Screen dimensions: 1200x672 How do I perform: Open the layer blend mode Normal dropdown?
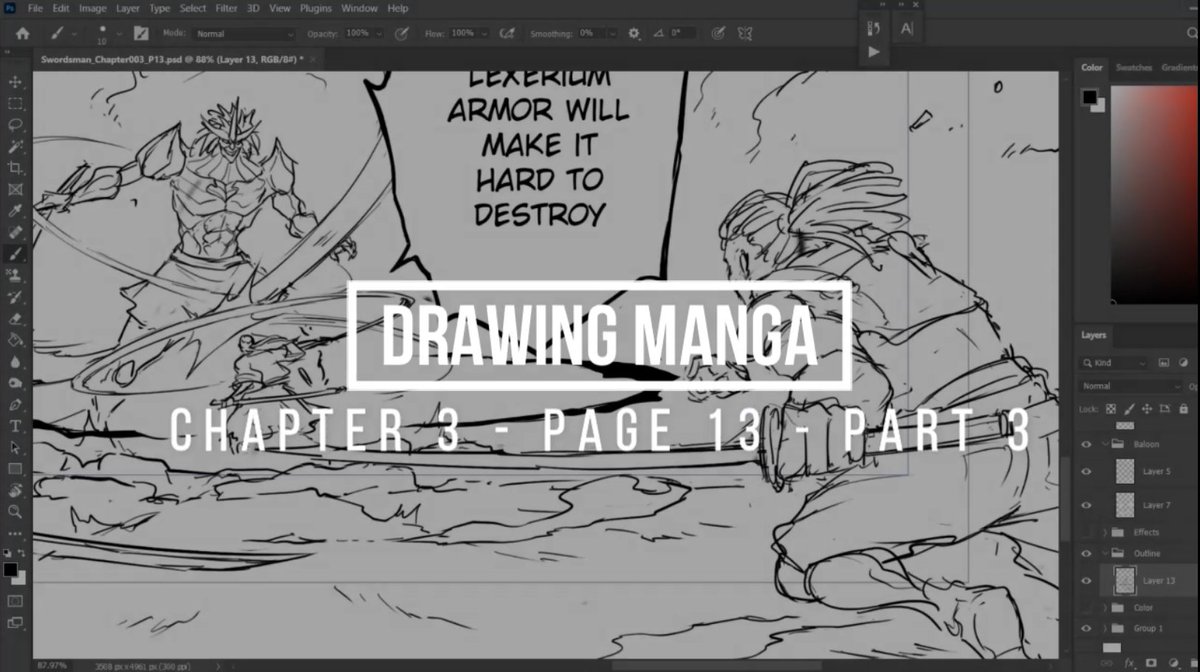pyautogui.click(x=1131, y=385)
